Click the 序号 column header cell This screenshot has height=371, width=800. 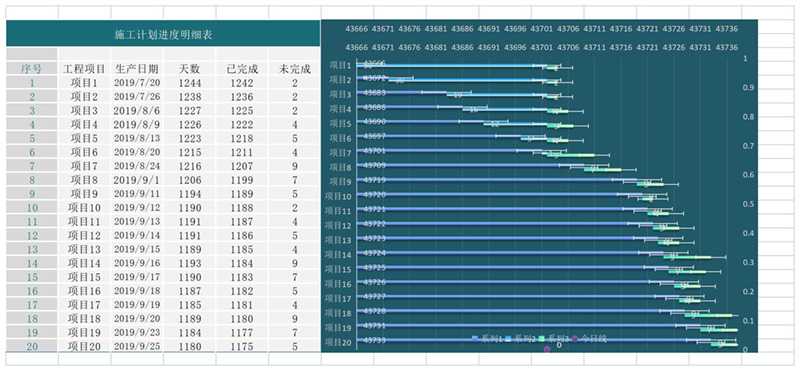pos(32,69)
